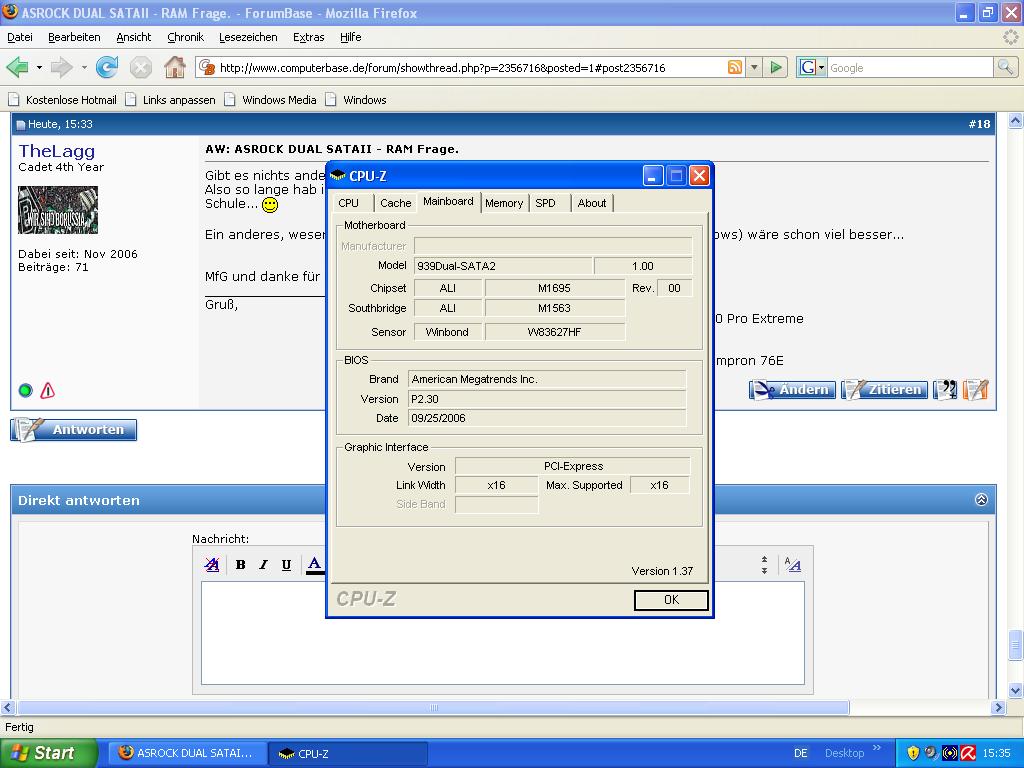Click the multi-quote icon with quotation marks
The width and height of the screenshot is (1024, 768).
pos(945,390)
